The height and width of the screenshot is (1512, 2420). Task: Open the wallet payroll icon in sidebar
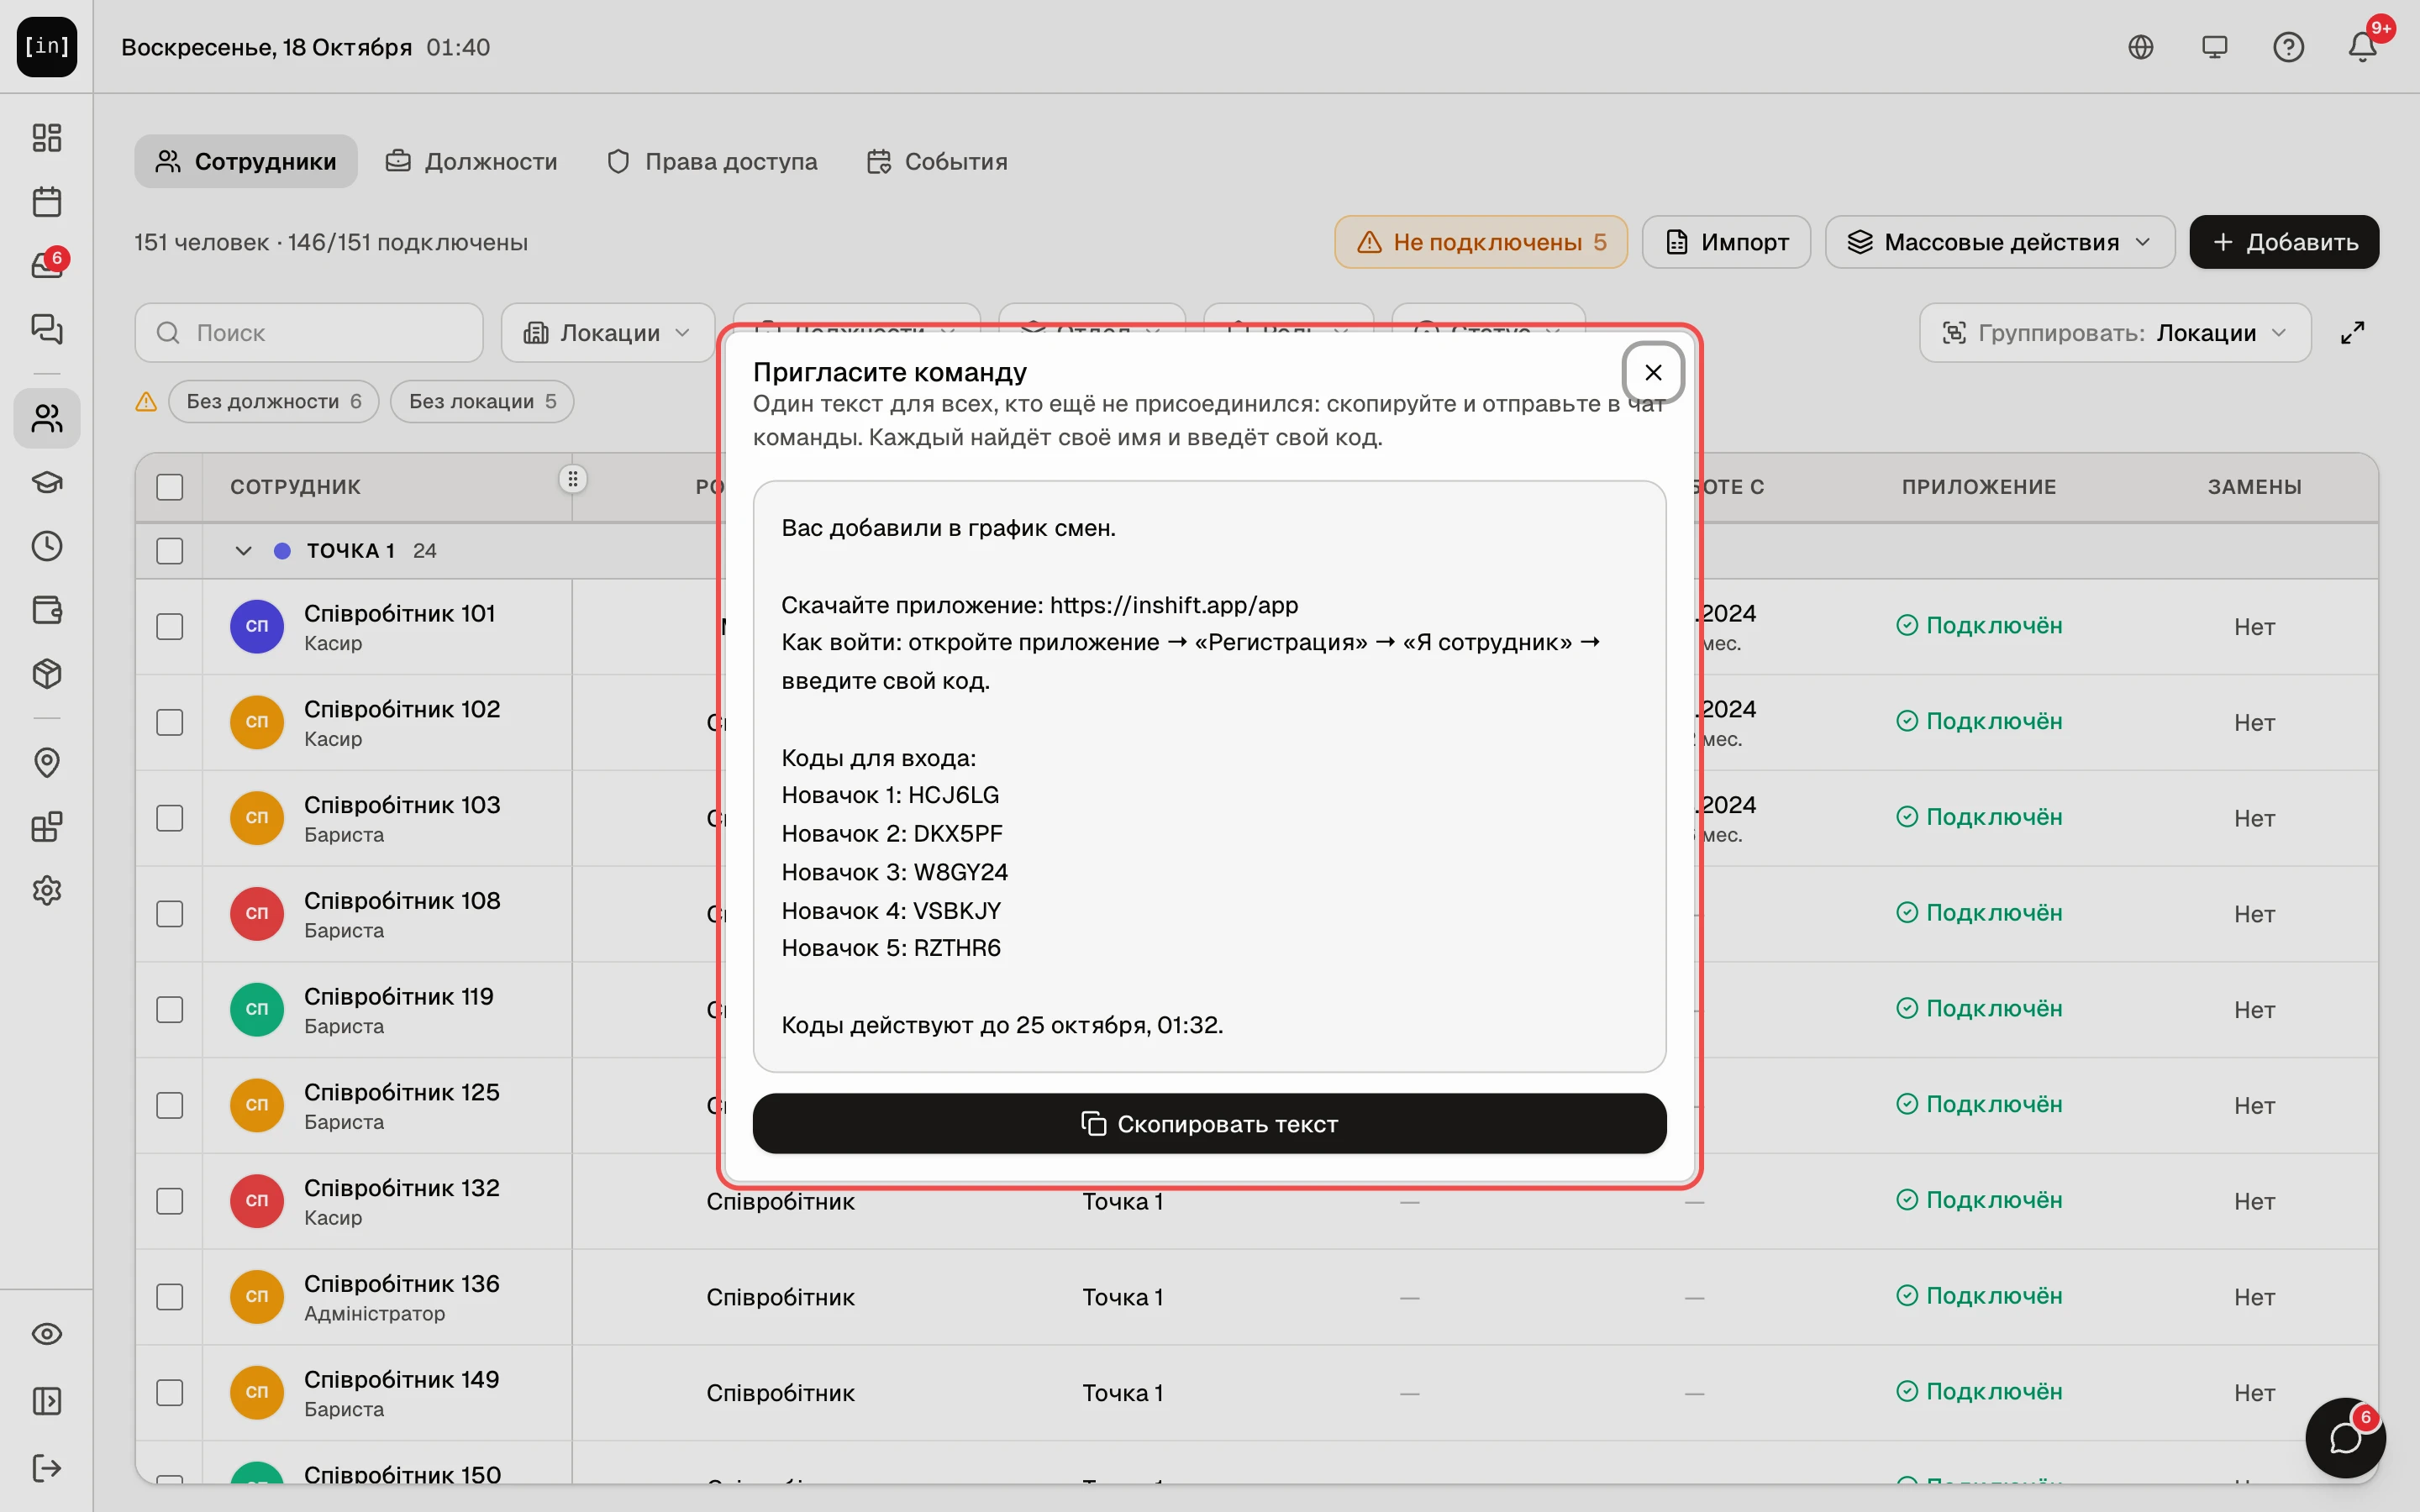tap(47, 610)
